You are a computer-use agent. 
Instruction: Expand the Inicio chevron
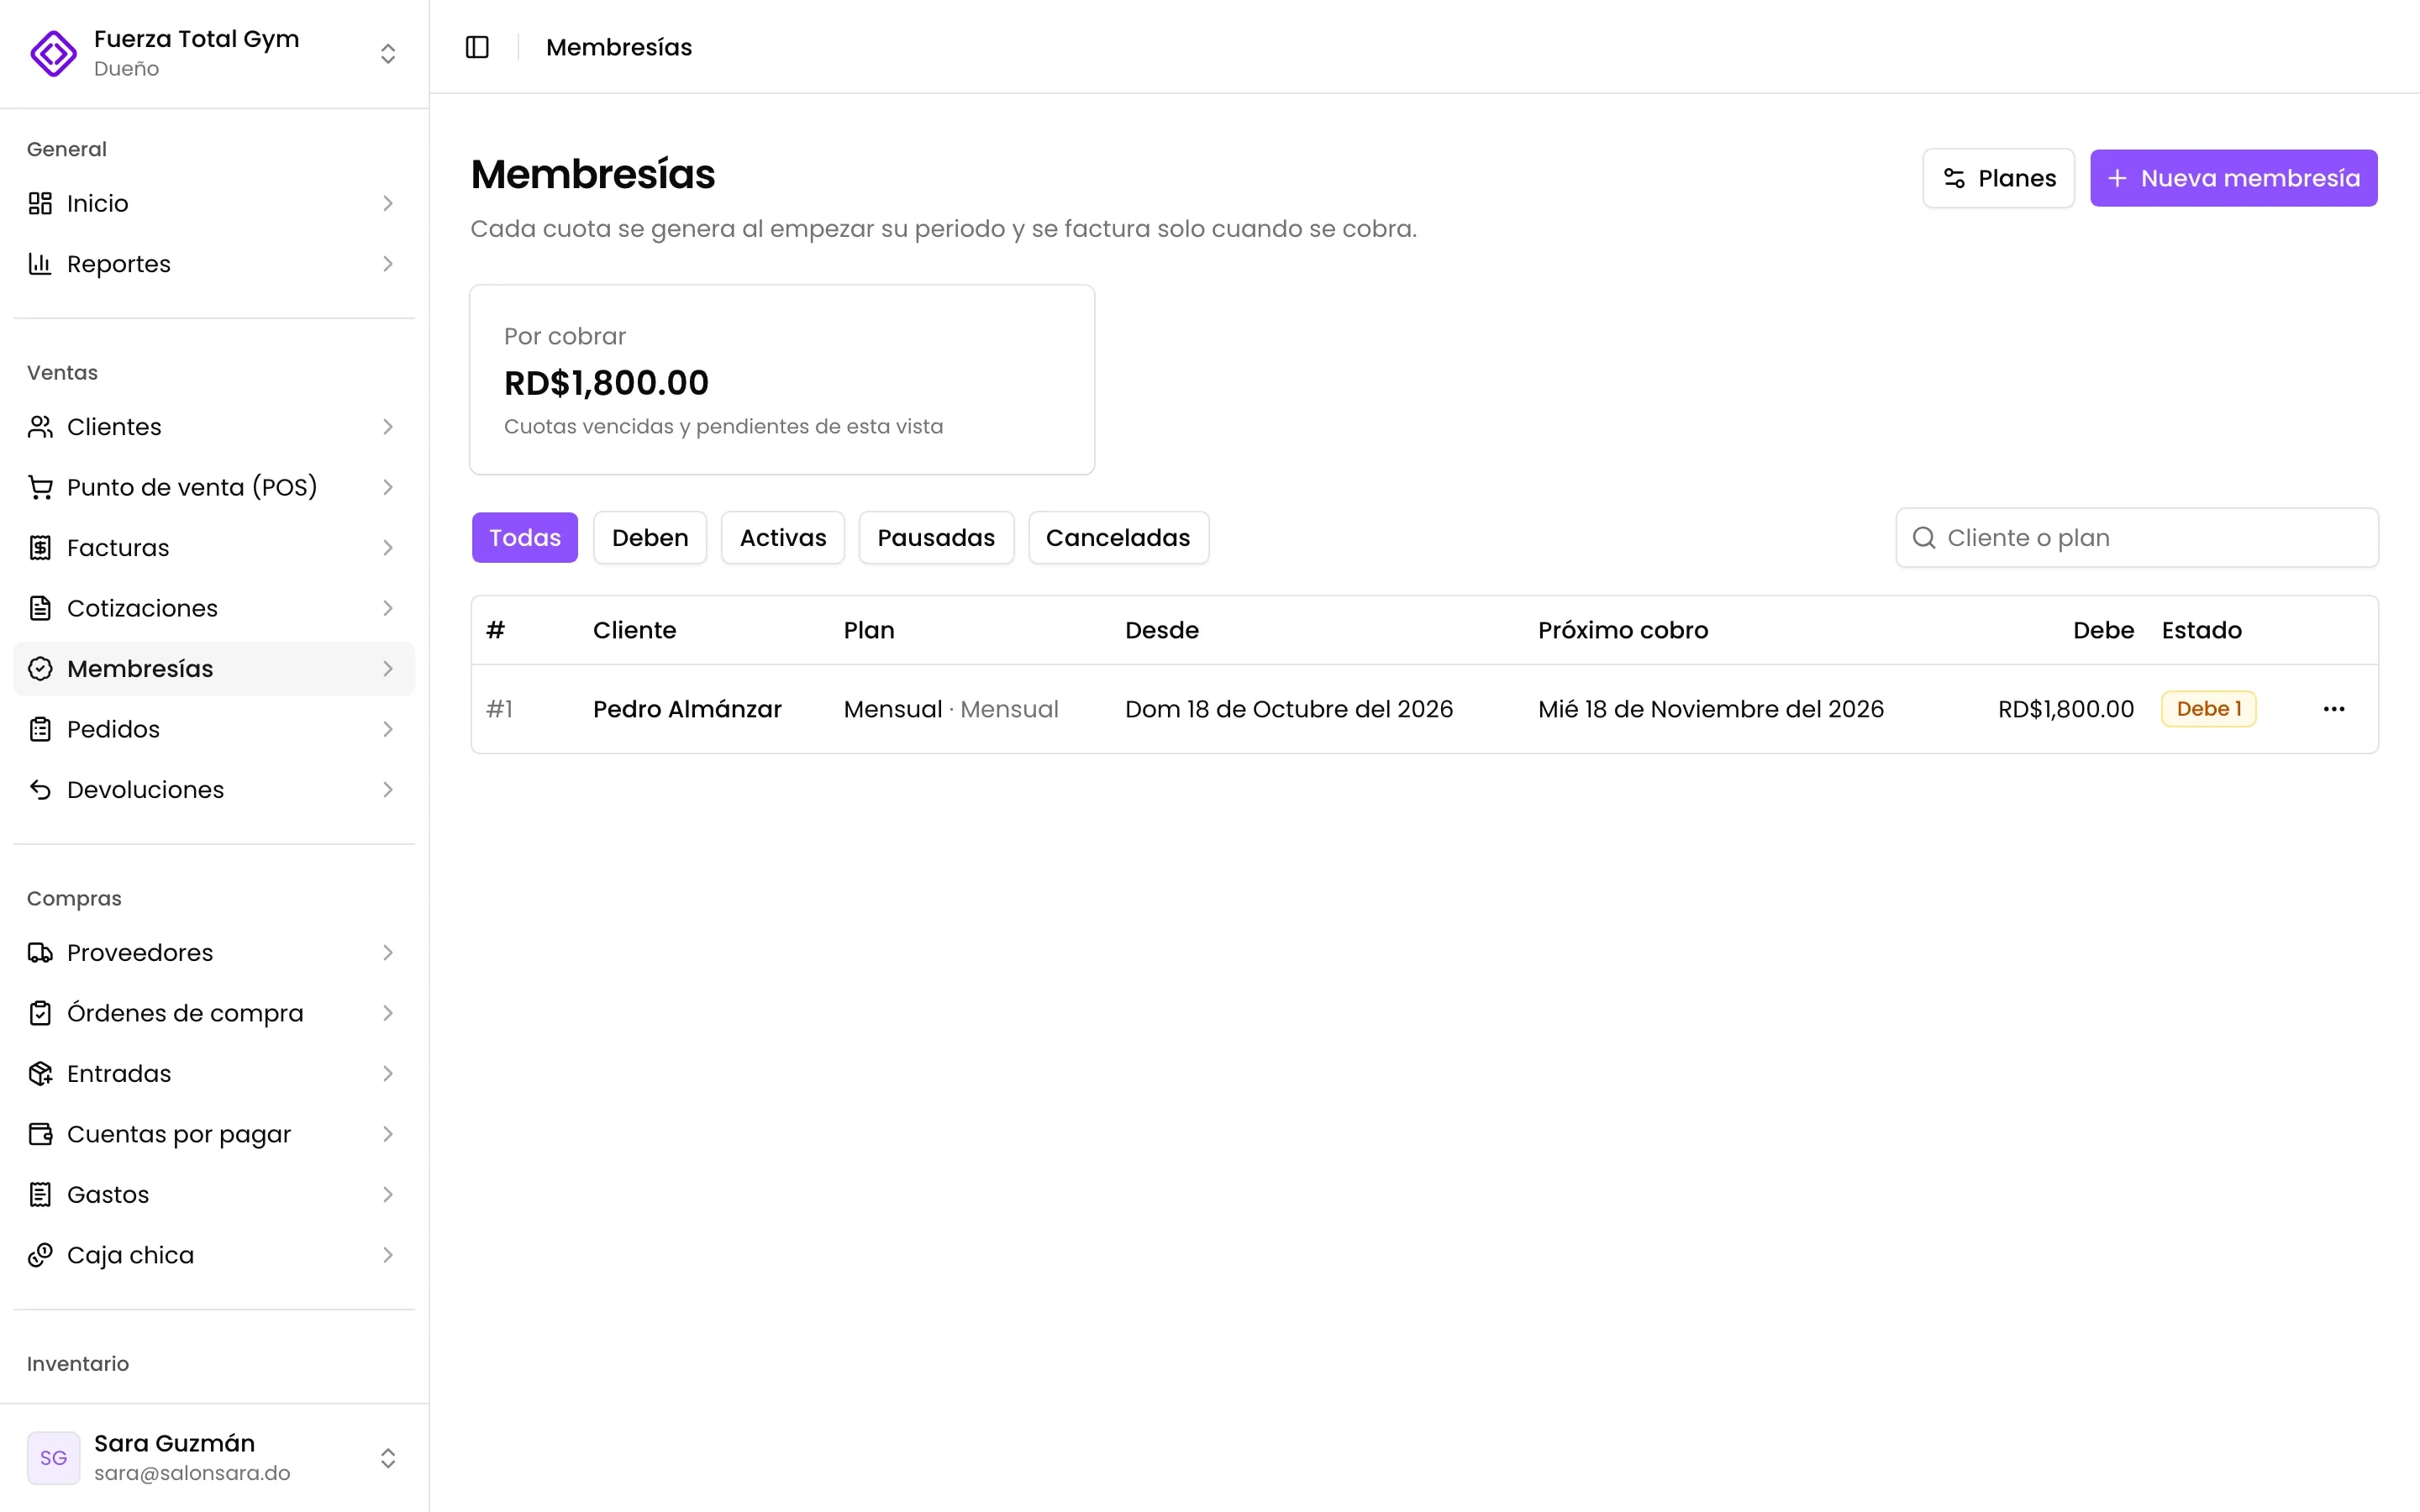tap(388, 203)
